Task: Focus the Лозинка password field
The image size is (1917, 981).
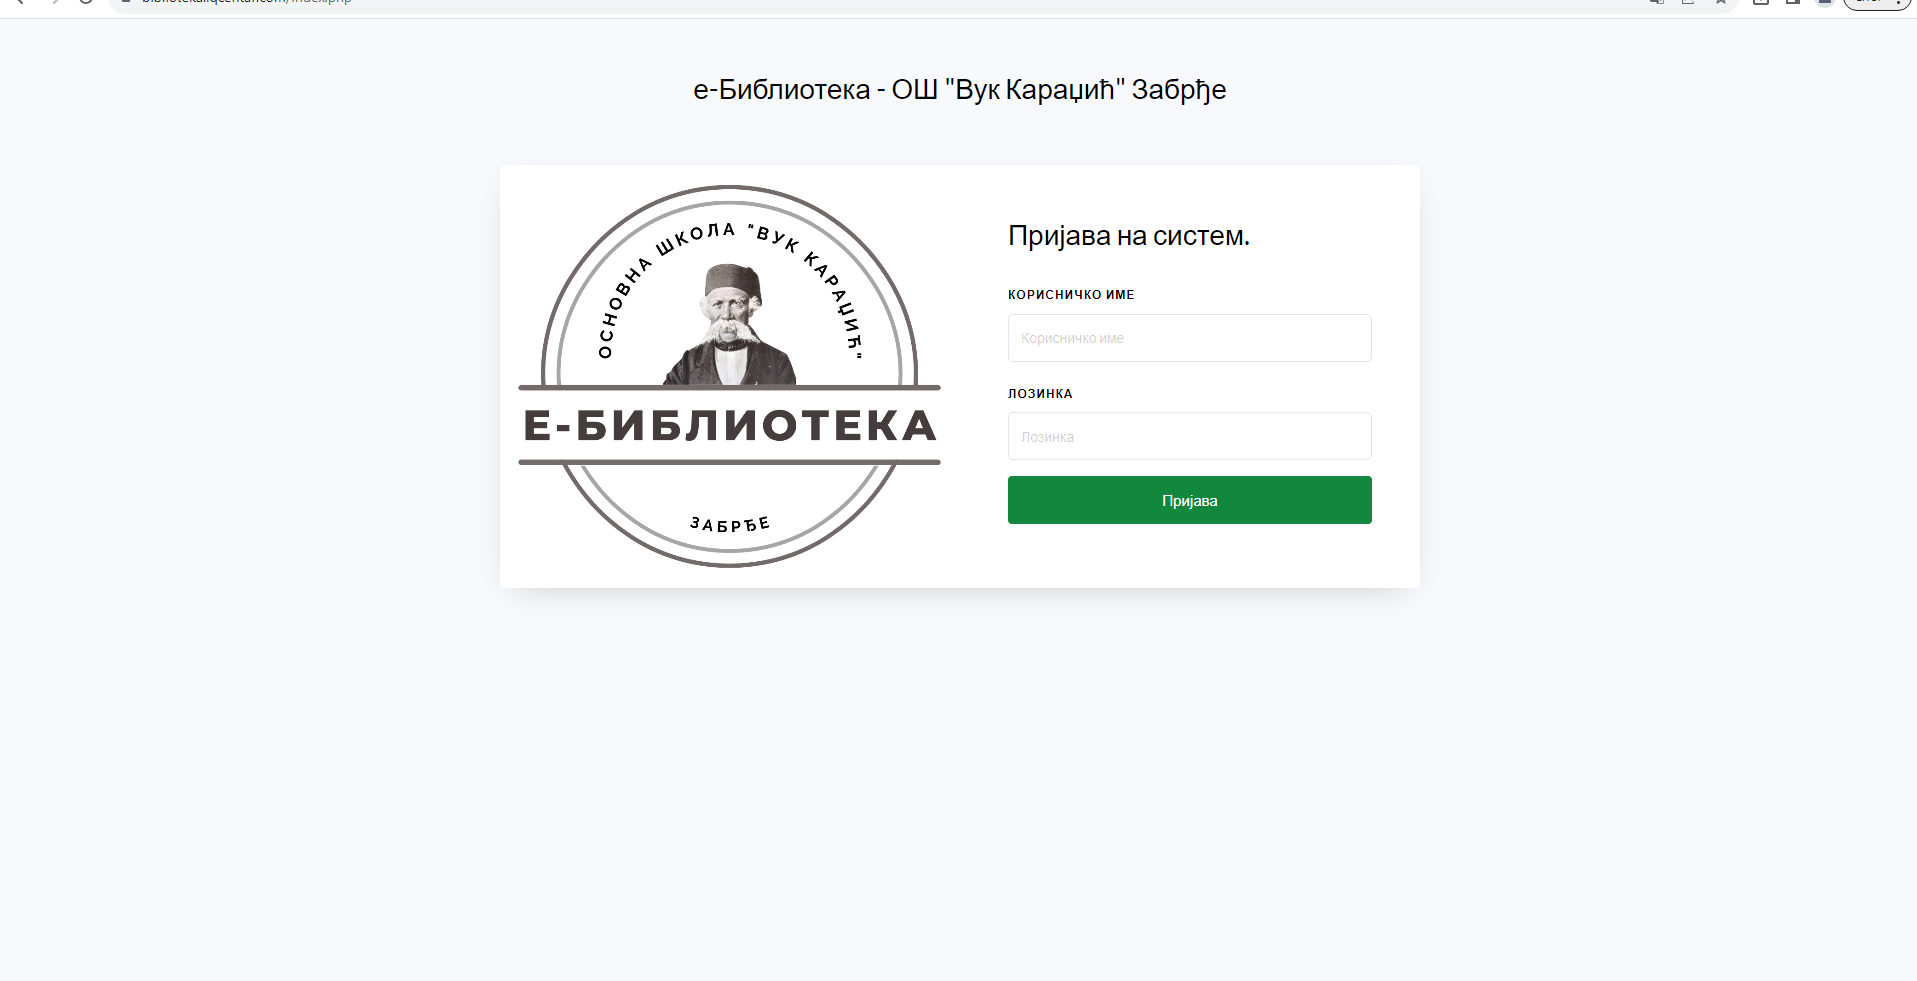Action: (x=1189, y=436)
